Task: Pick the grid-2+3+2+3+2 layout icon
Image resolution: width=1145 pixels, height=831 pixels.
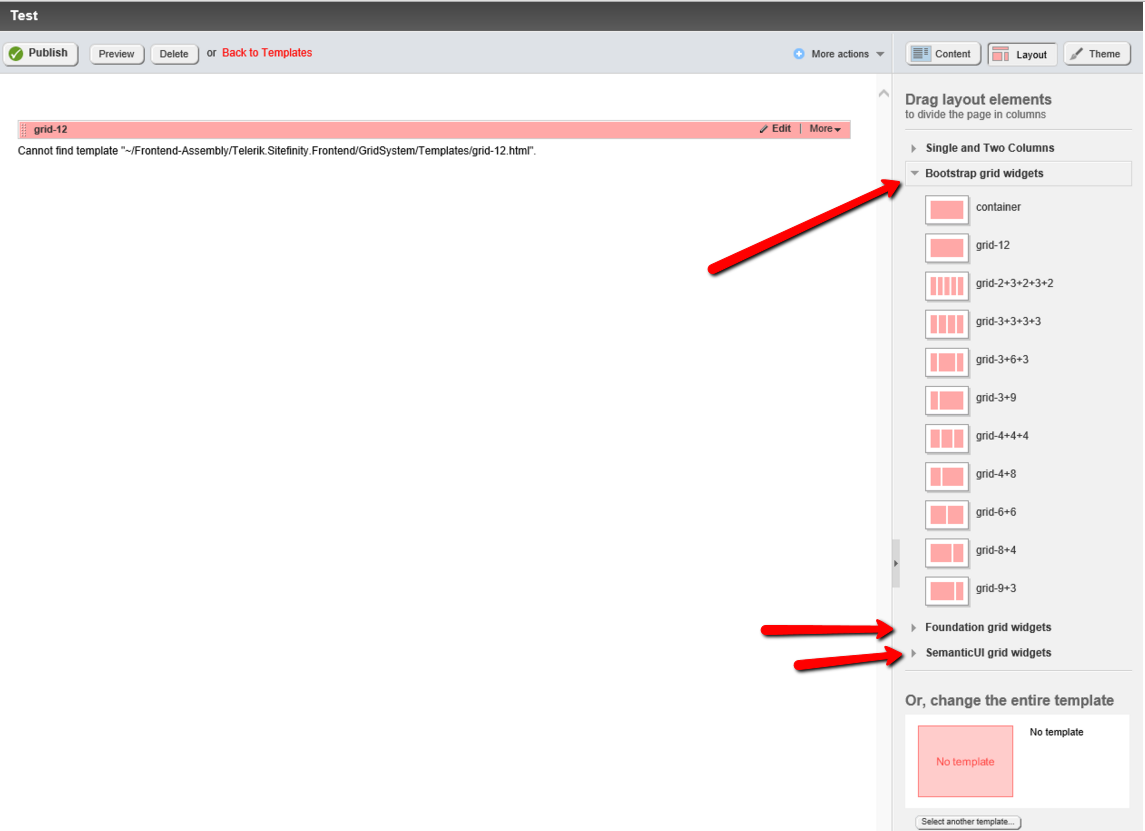Action: coord(946,286)
